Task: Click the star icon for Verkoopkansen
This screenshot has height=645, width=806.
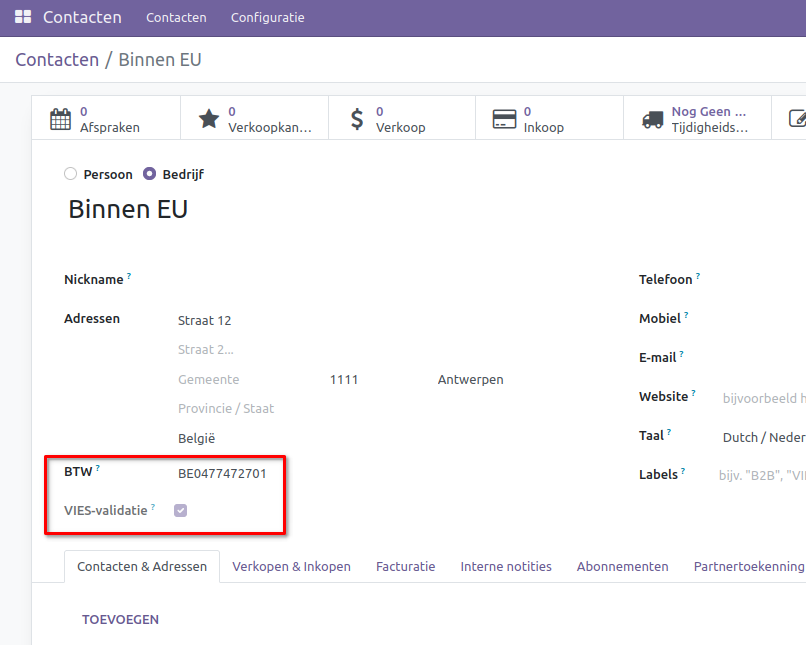Action: tap(208, 119)
